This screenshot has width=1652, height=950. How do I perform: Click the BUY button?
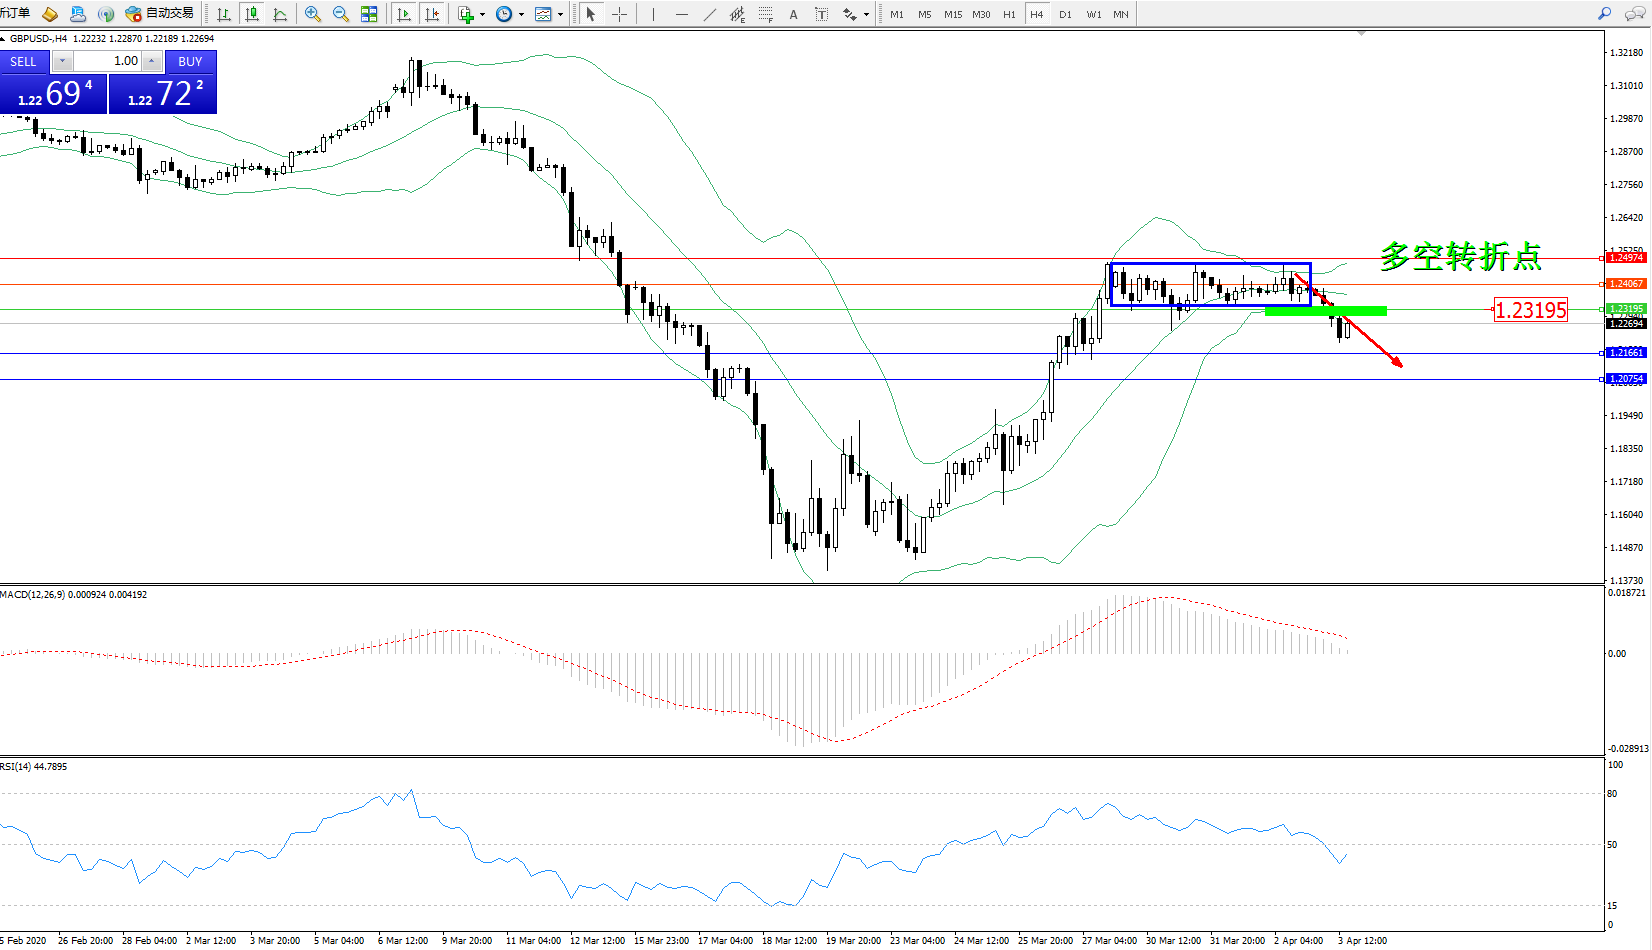tap(190, 61)
